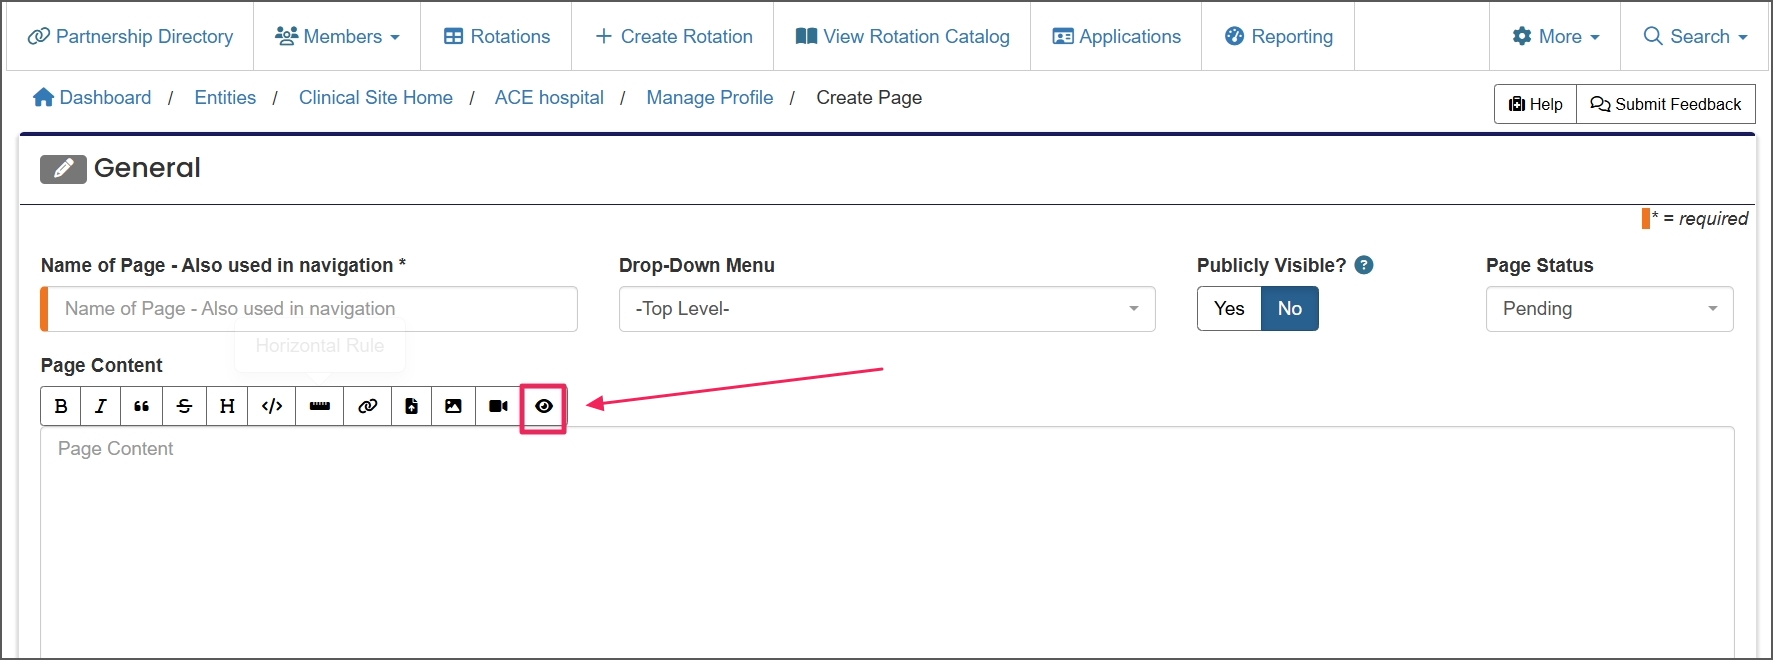The height and width of the screenshot is (660, 1773).
Task: Click the Name of Page input field
Action: coord(309,309)
